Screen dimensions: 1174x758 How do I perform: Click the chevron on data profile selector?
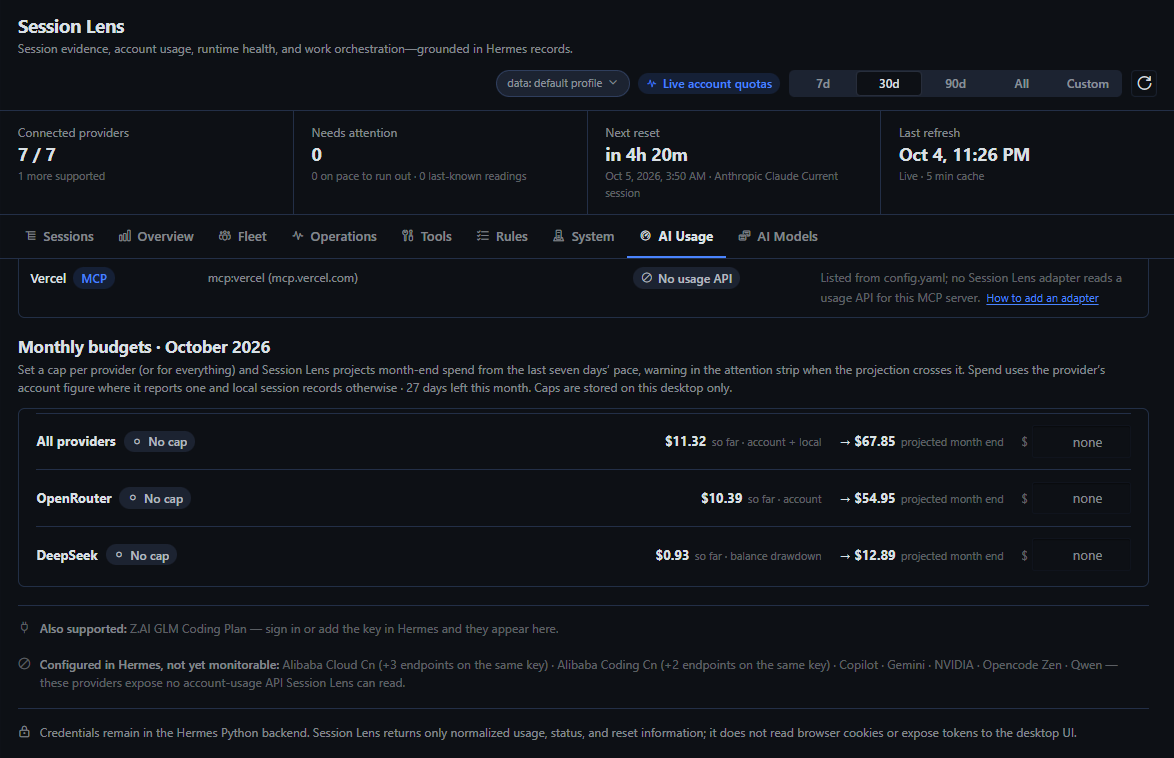(613, 82)
